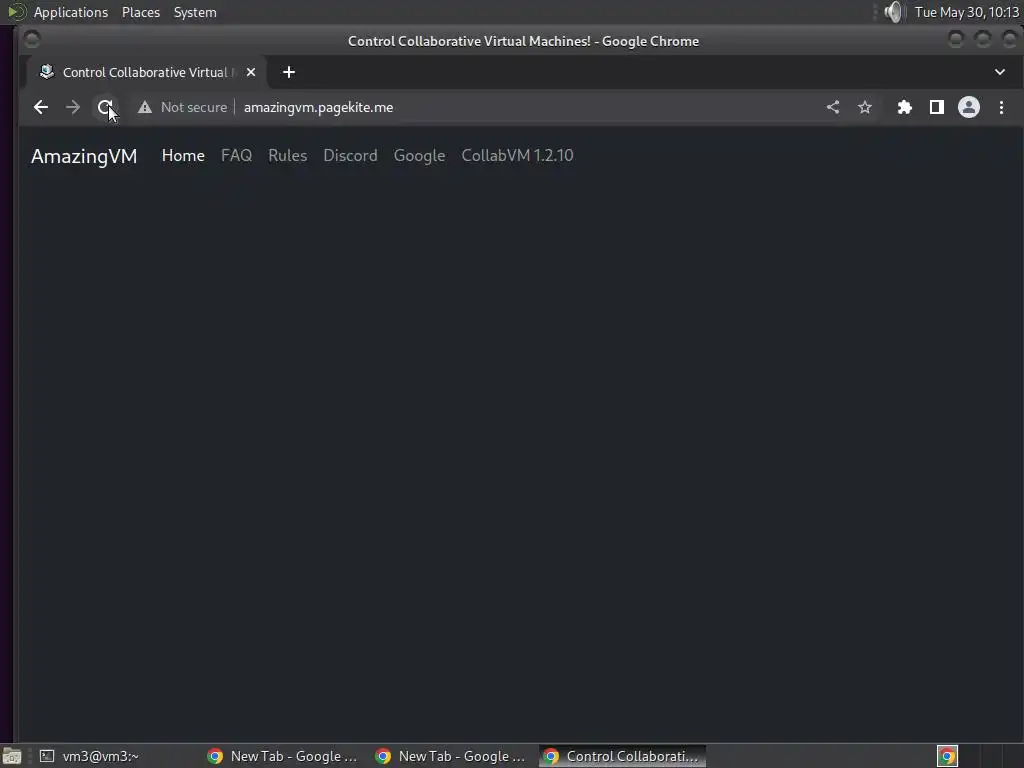Click the Not secure warning icon
Viewport: 1024px width, 768px height.
(145, 107)
